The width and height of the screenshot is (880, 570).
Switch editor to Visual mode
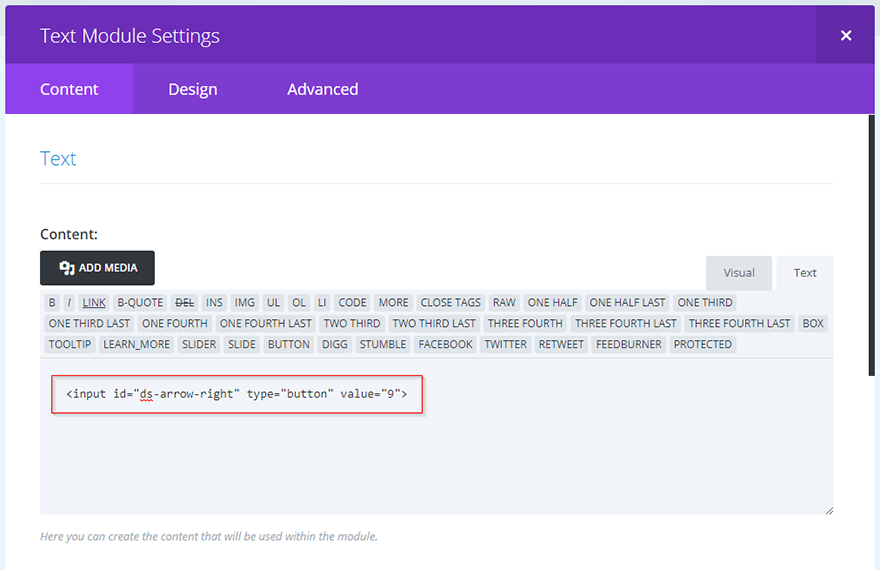739,273
